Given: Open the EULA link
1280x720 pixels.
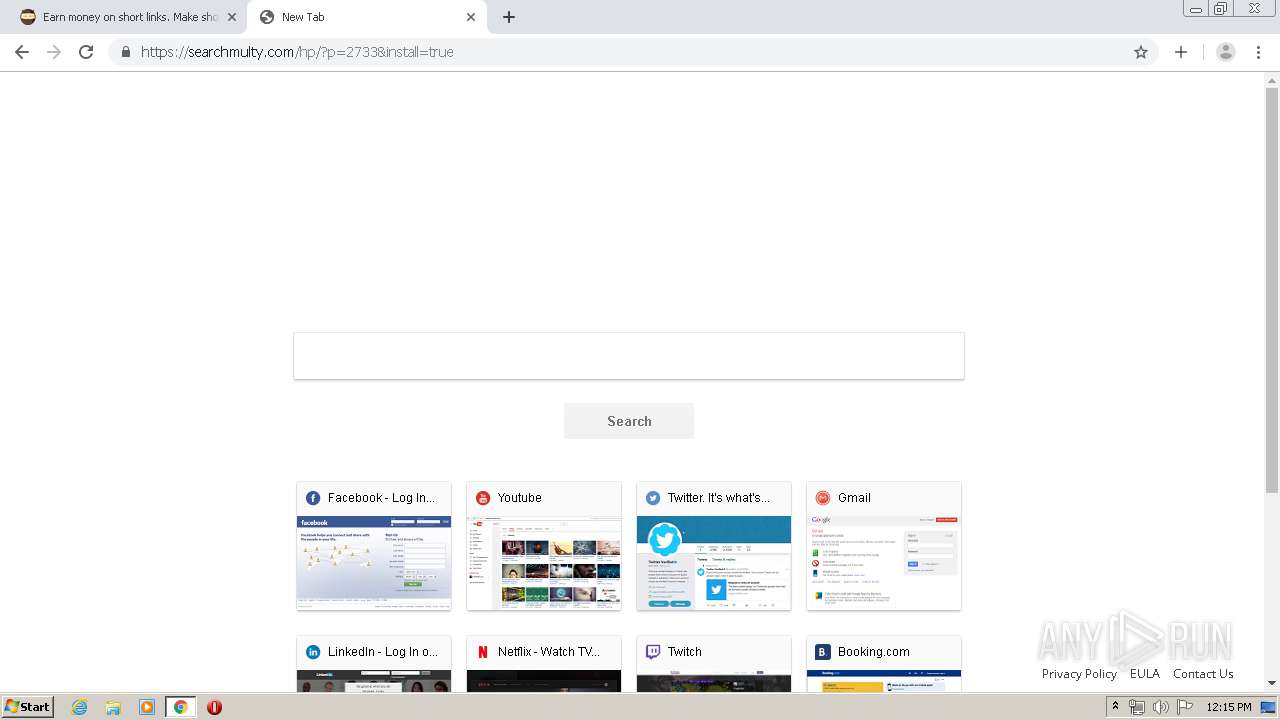Looking at the screenshot, I should (x=1145, y=674).
